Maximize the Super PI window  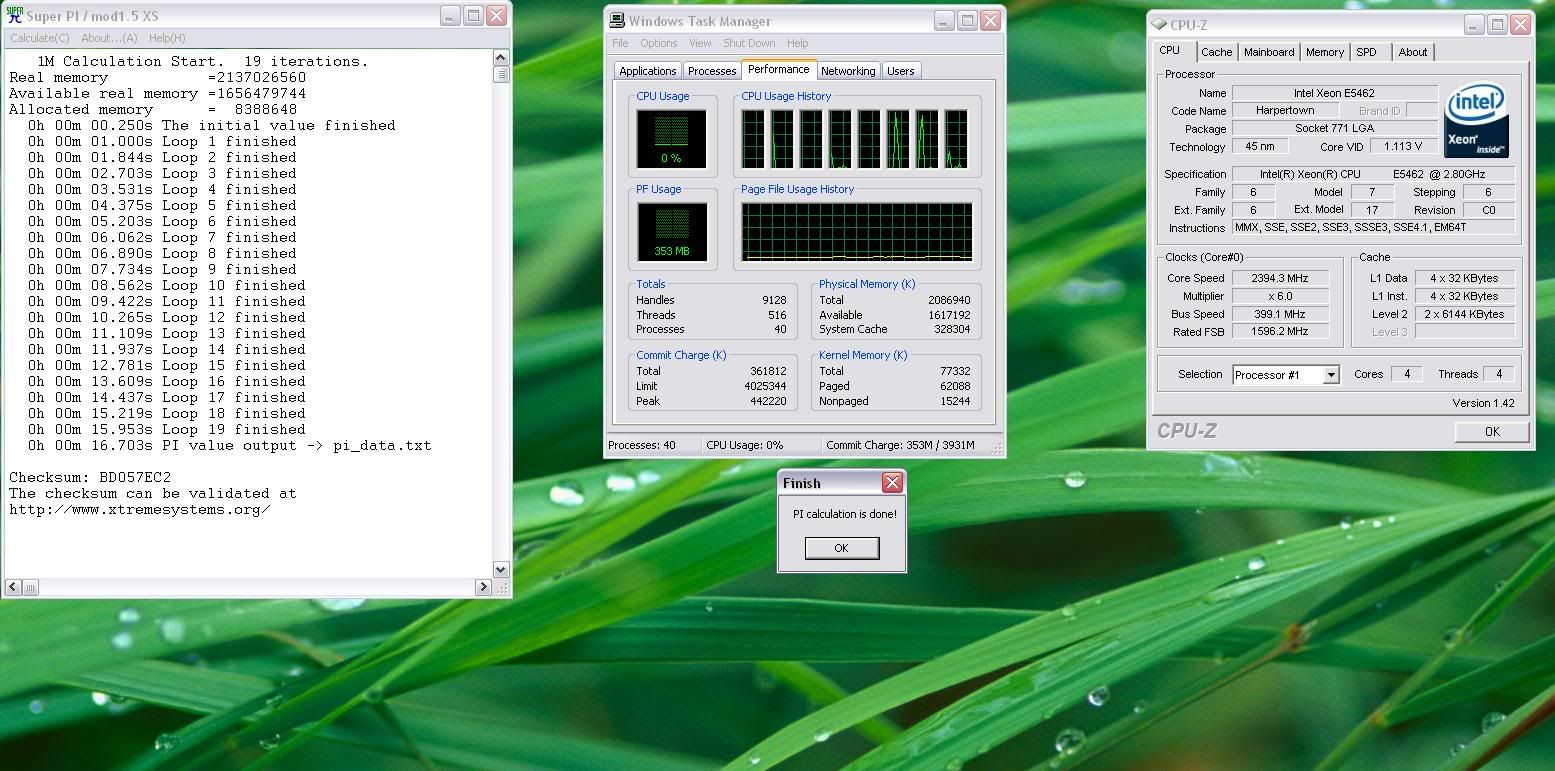tap(473, 16)
